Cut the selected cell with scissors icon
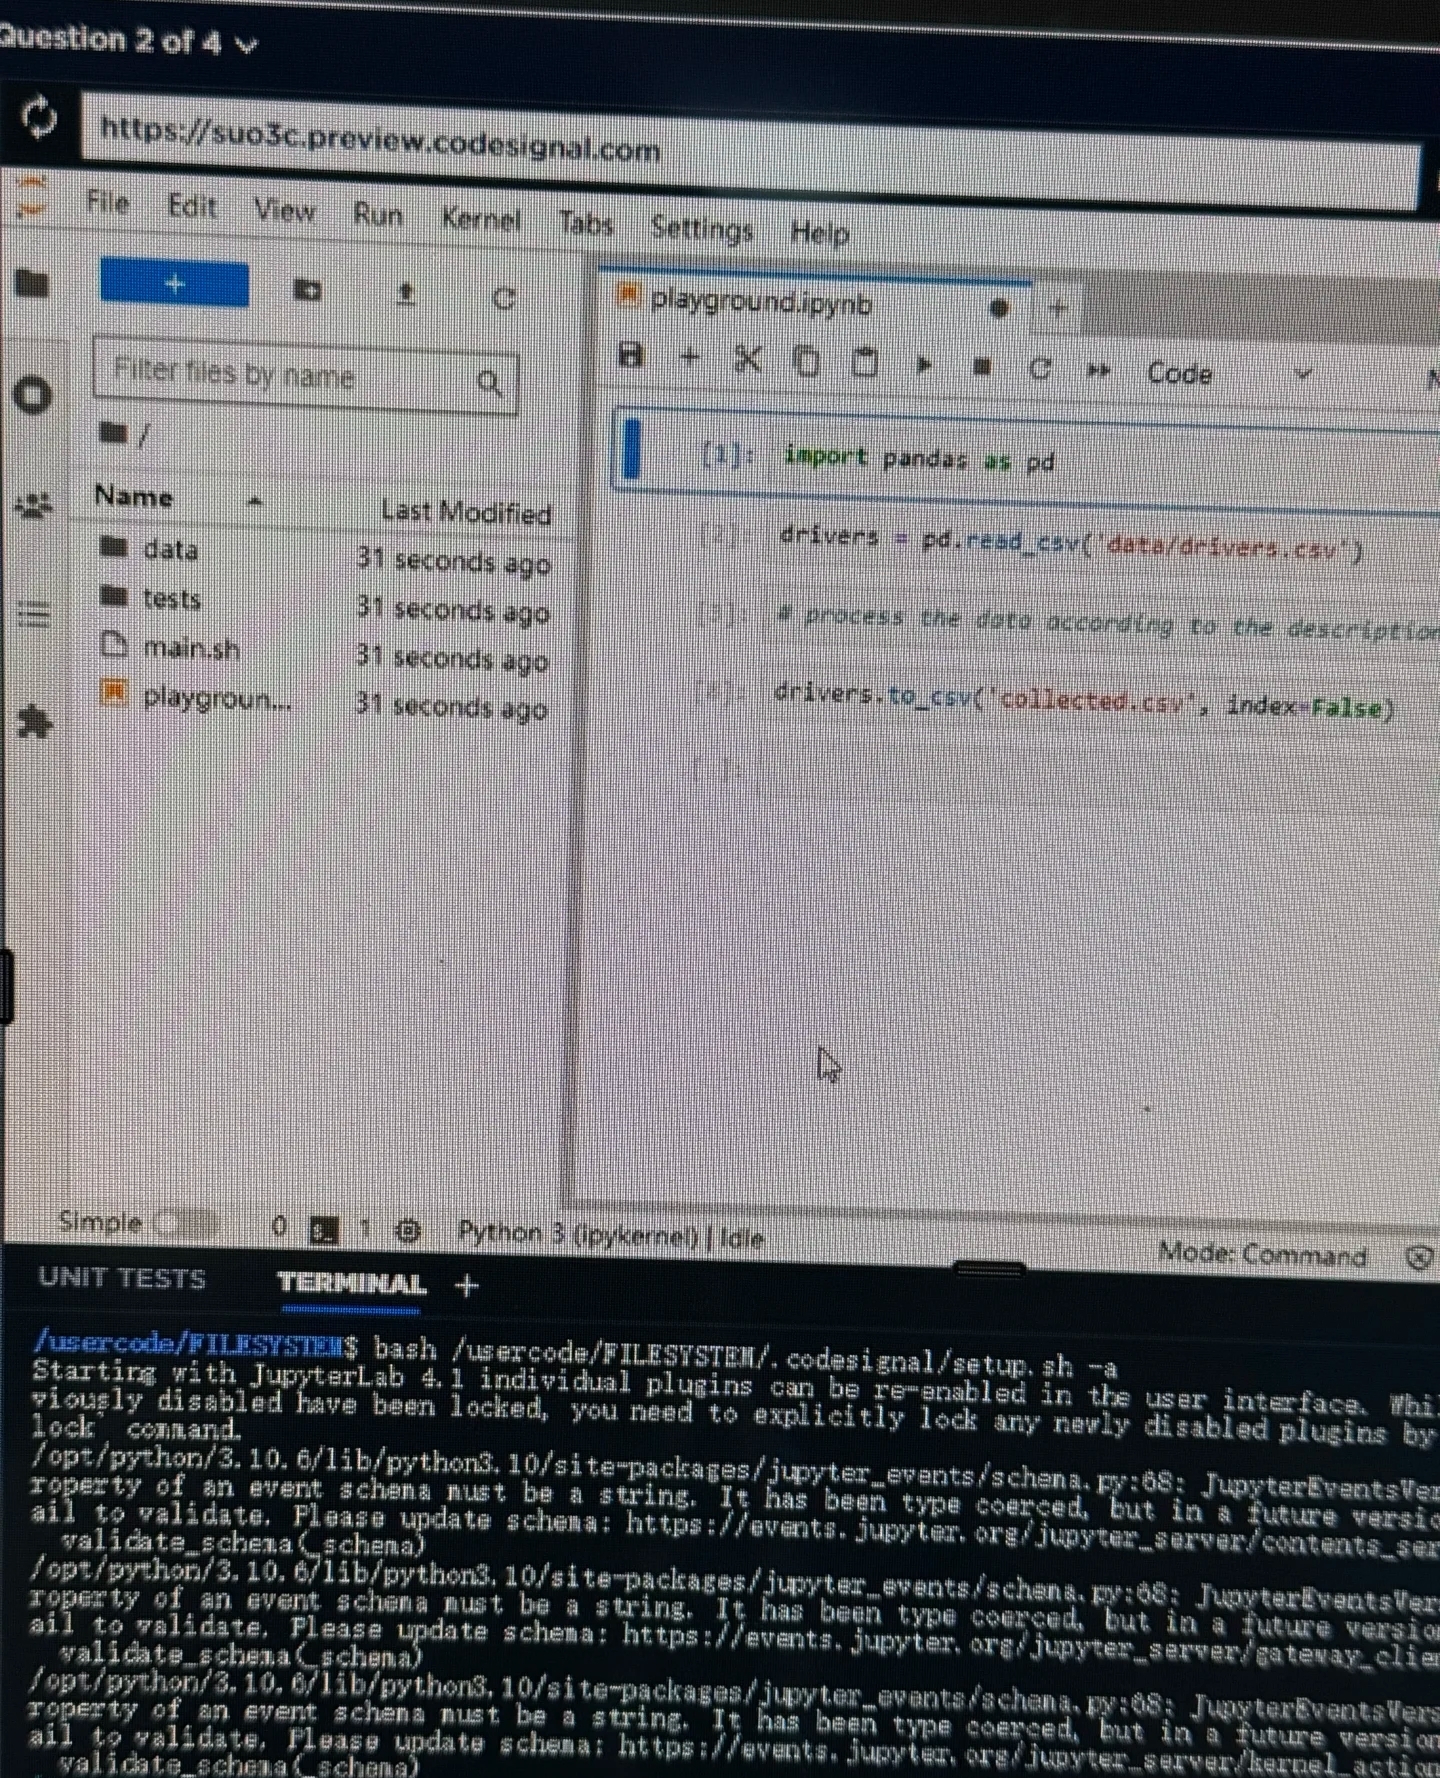The image size is (1440, 1778). click(747, 358)
